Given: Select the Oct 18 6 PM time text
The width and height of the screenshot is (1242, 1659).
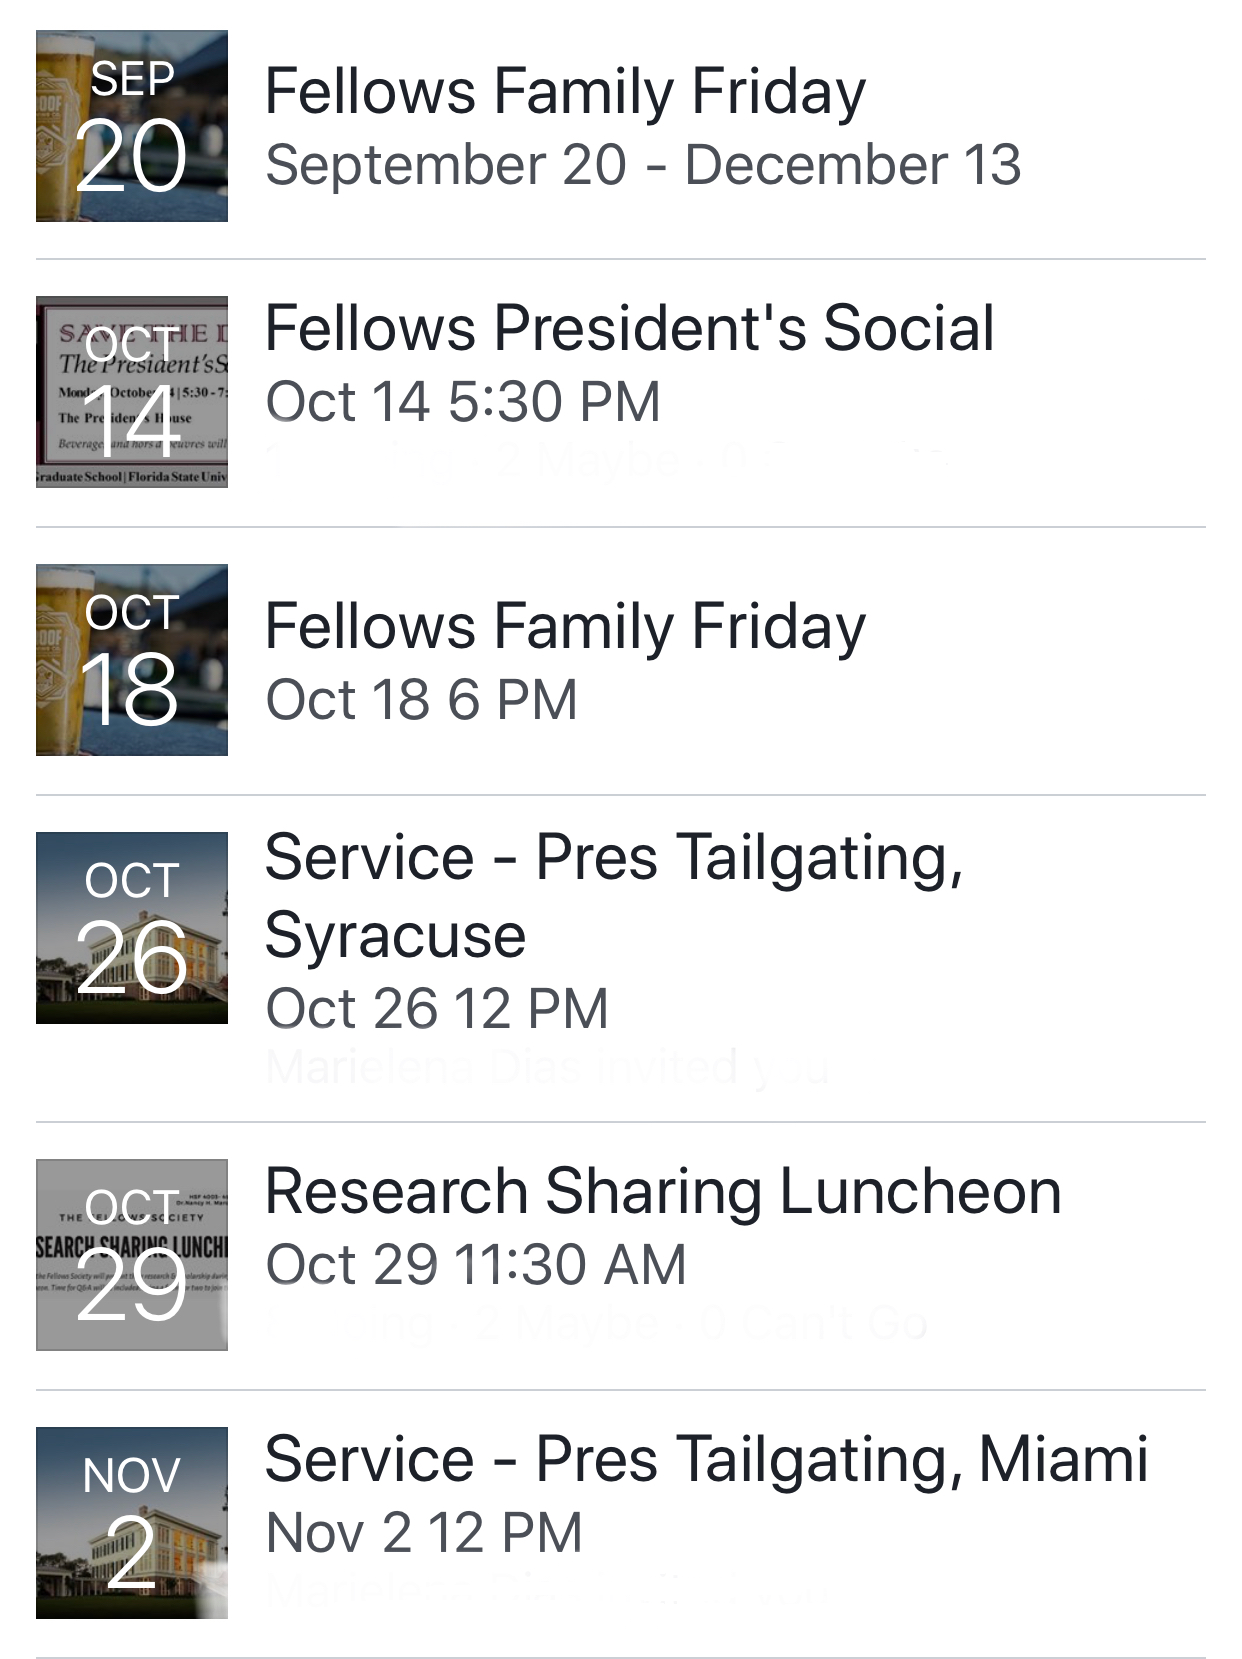Looking at the screenshot, I should coord(421,699).
